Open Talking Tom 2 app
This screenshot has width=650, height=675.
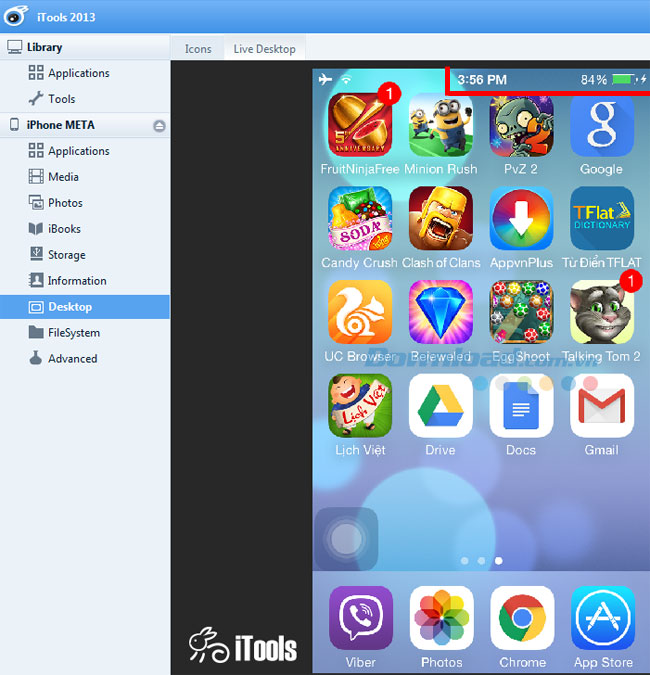point(601,312)
